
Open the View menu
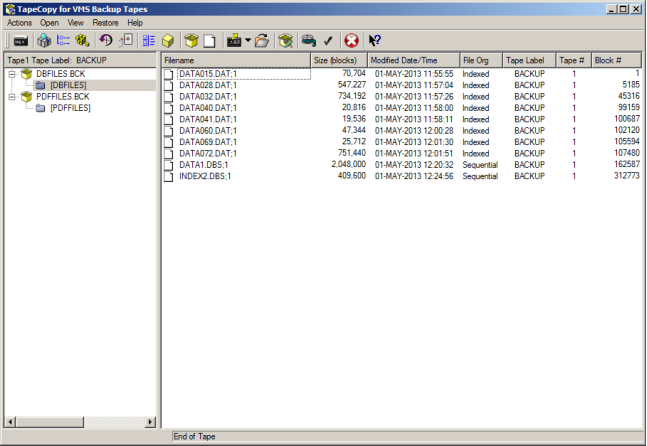(x=76, y=23)
